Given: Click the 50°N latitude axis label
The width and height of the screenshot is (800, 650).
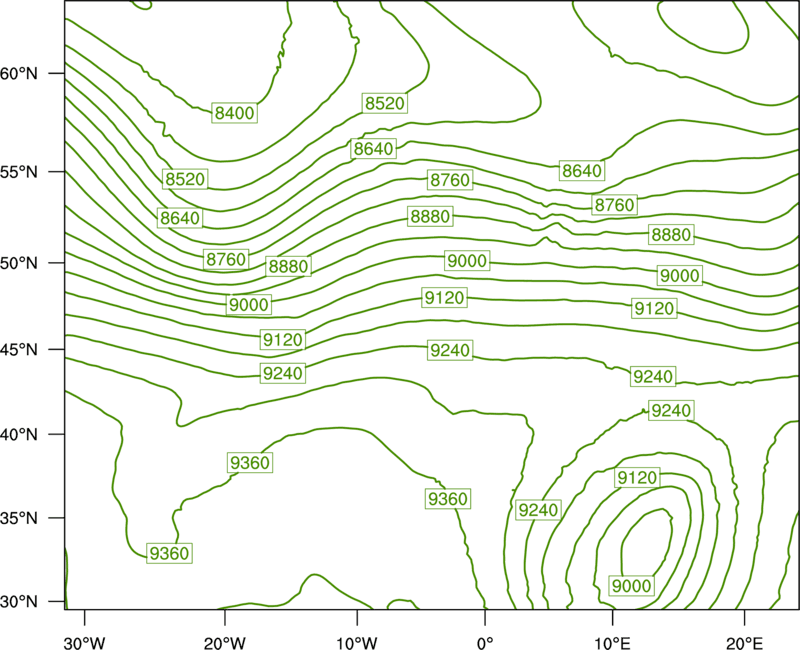Looking at the screenshot, I should [x=19, y=263].
